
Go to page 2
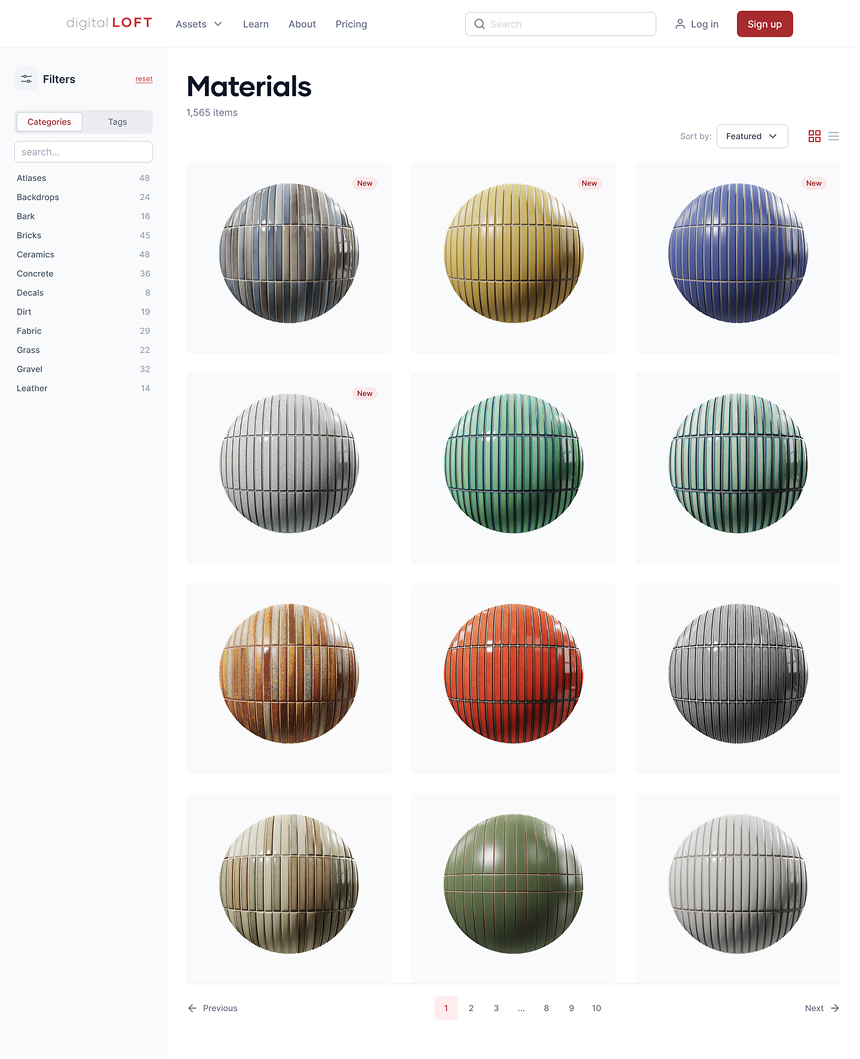coord(471,1008)
